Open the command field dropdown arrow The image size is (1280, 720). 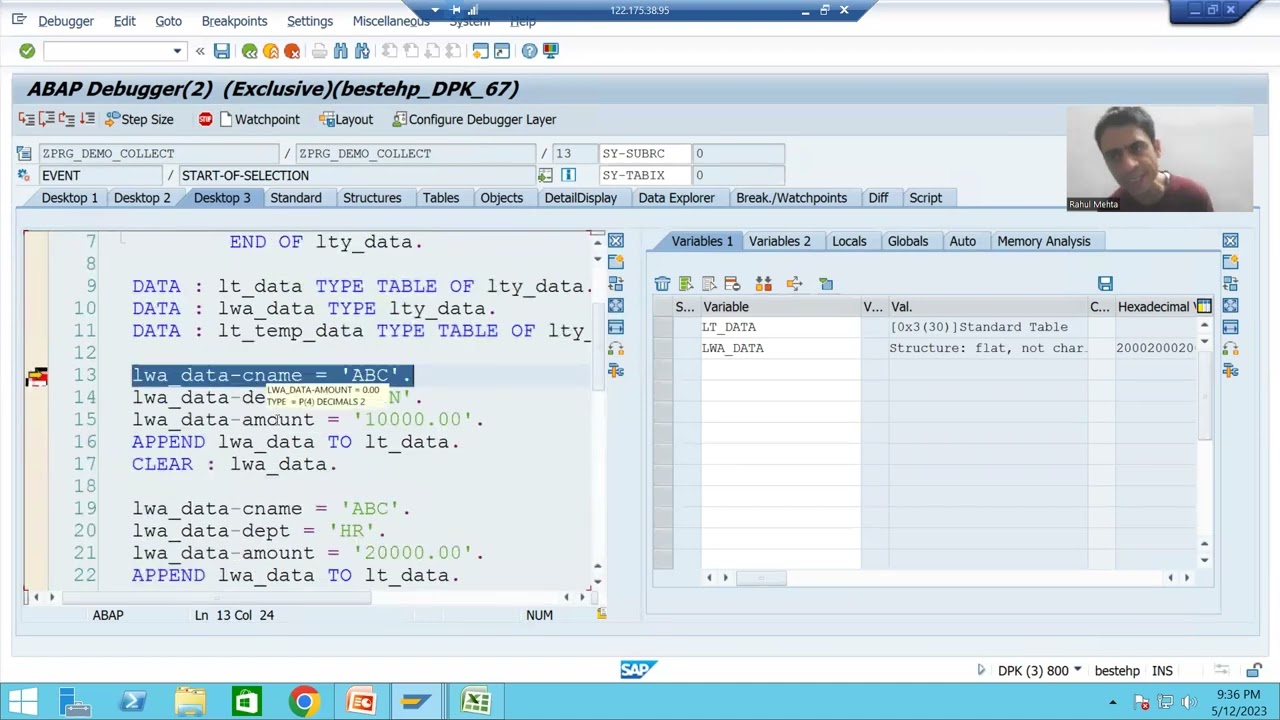coord(177,51)
